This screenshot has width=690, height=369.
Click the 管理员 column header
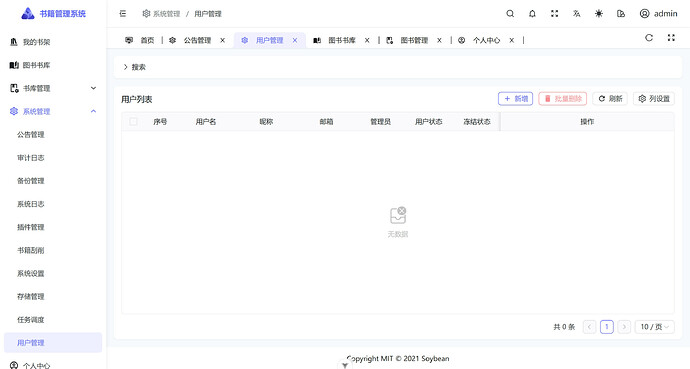coord(380,121)
